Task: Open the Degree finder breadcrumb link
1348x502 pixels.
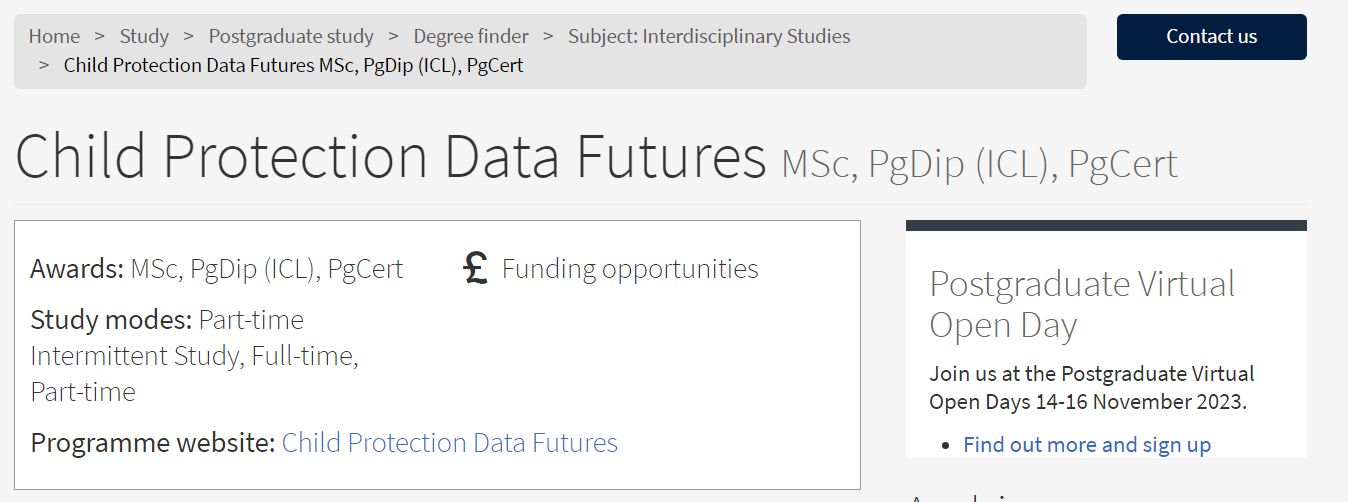Action: click(471, 36)
